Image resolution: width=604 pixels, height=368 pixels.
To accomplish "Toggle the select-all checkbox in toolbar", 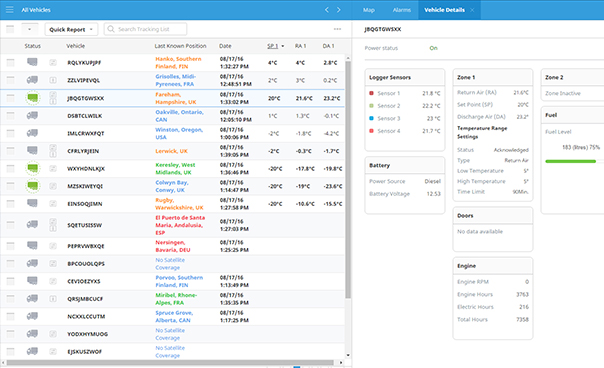I will 10,29.
